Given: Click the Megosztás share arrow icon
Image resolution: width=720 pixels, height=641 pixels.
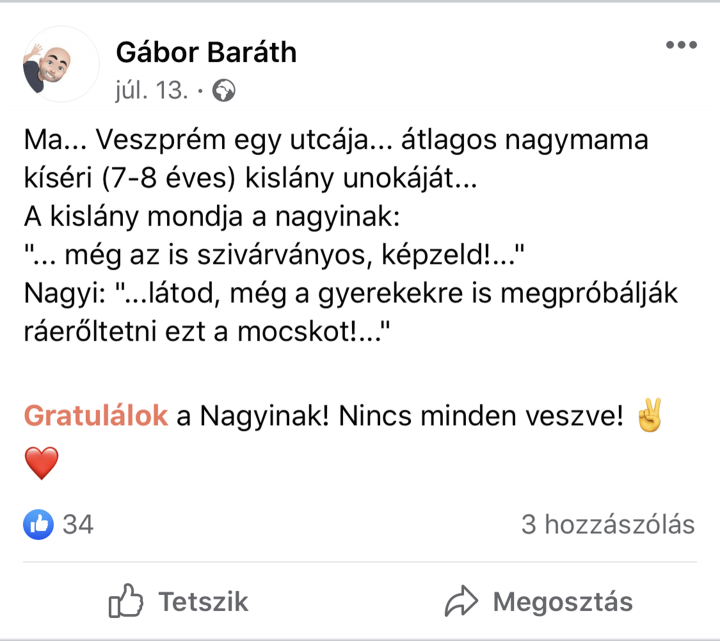Looking at the screenshot, I should (461, 601).
